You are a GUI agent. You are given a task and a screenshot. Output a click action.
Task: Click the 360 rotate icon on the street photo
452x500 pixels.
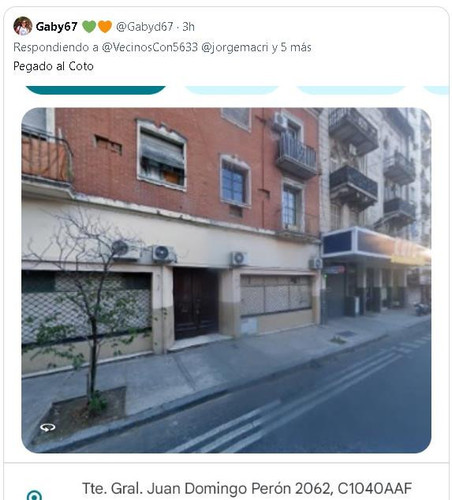point(47,427)
